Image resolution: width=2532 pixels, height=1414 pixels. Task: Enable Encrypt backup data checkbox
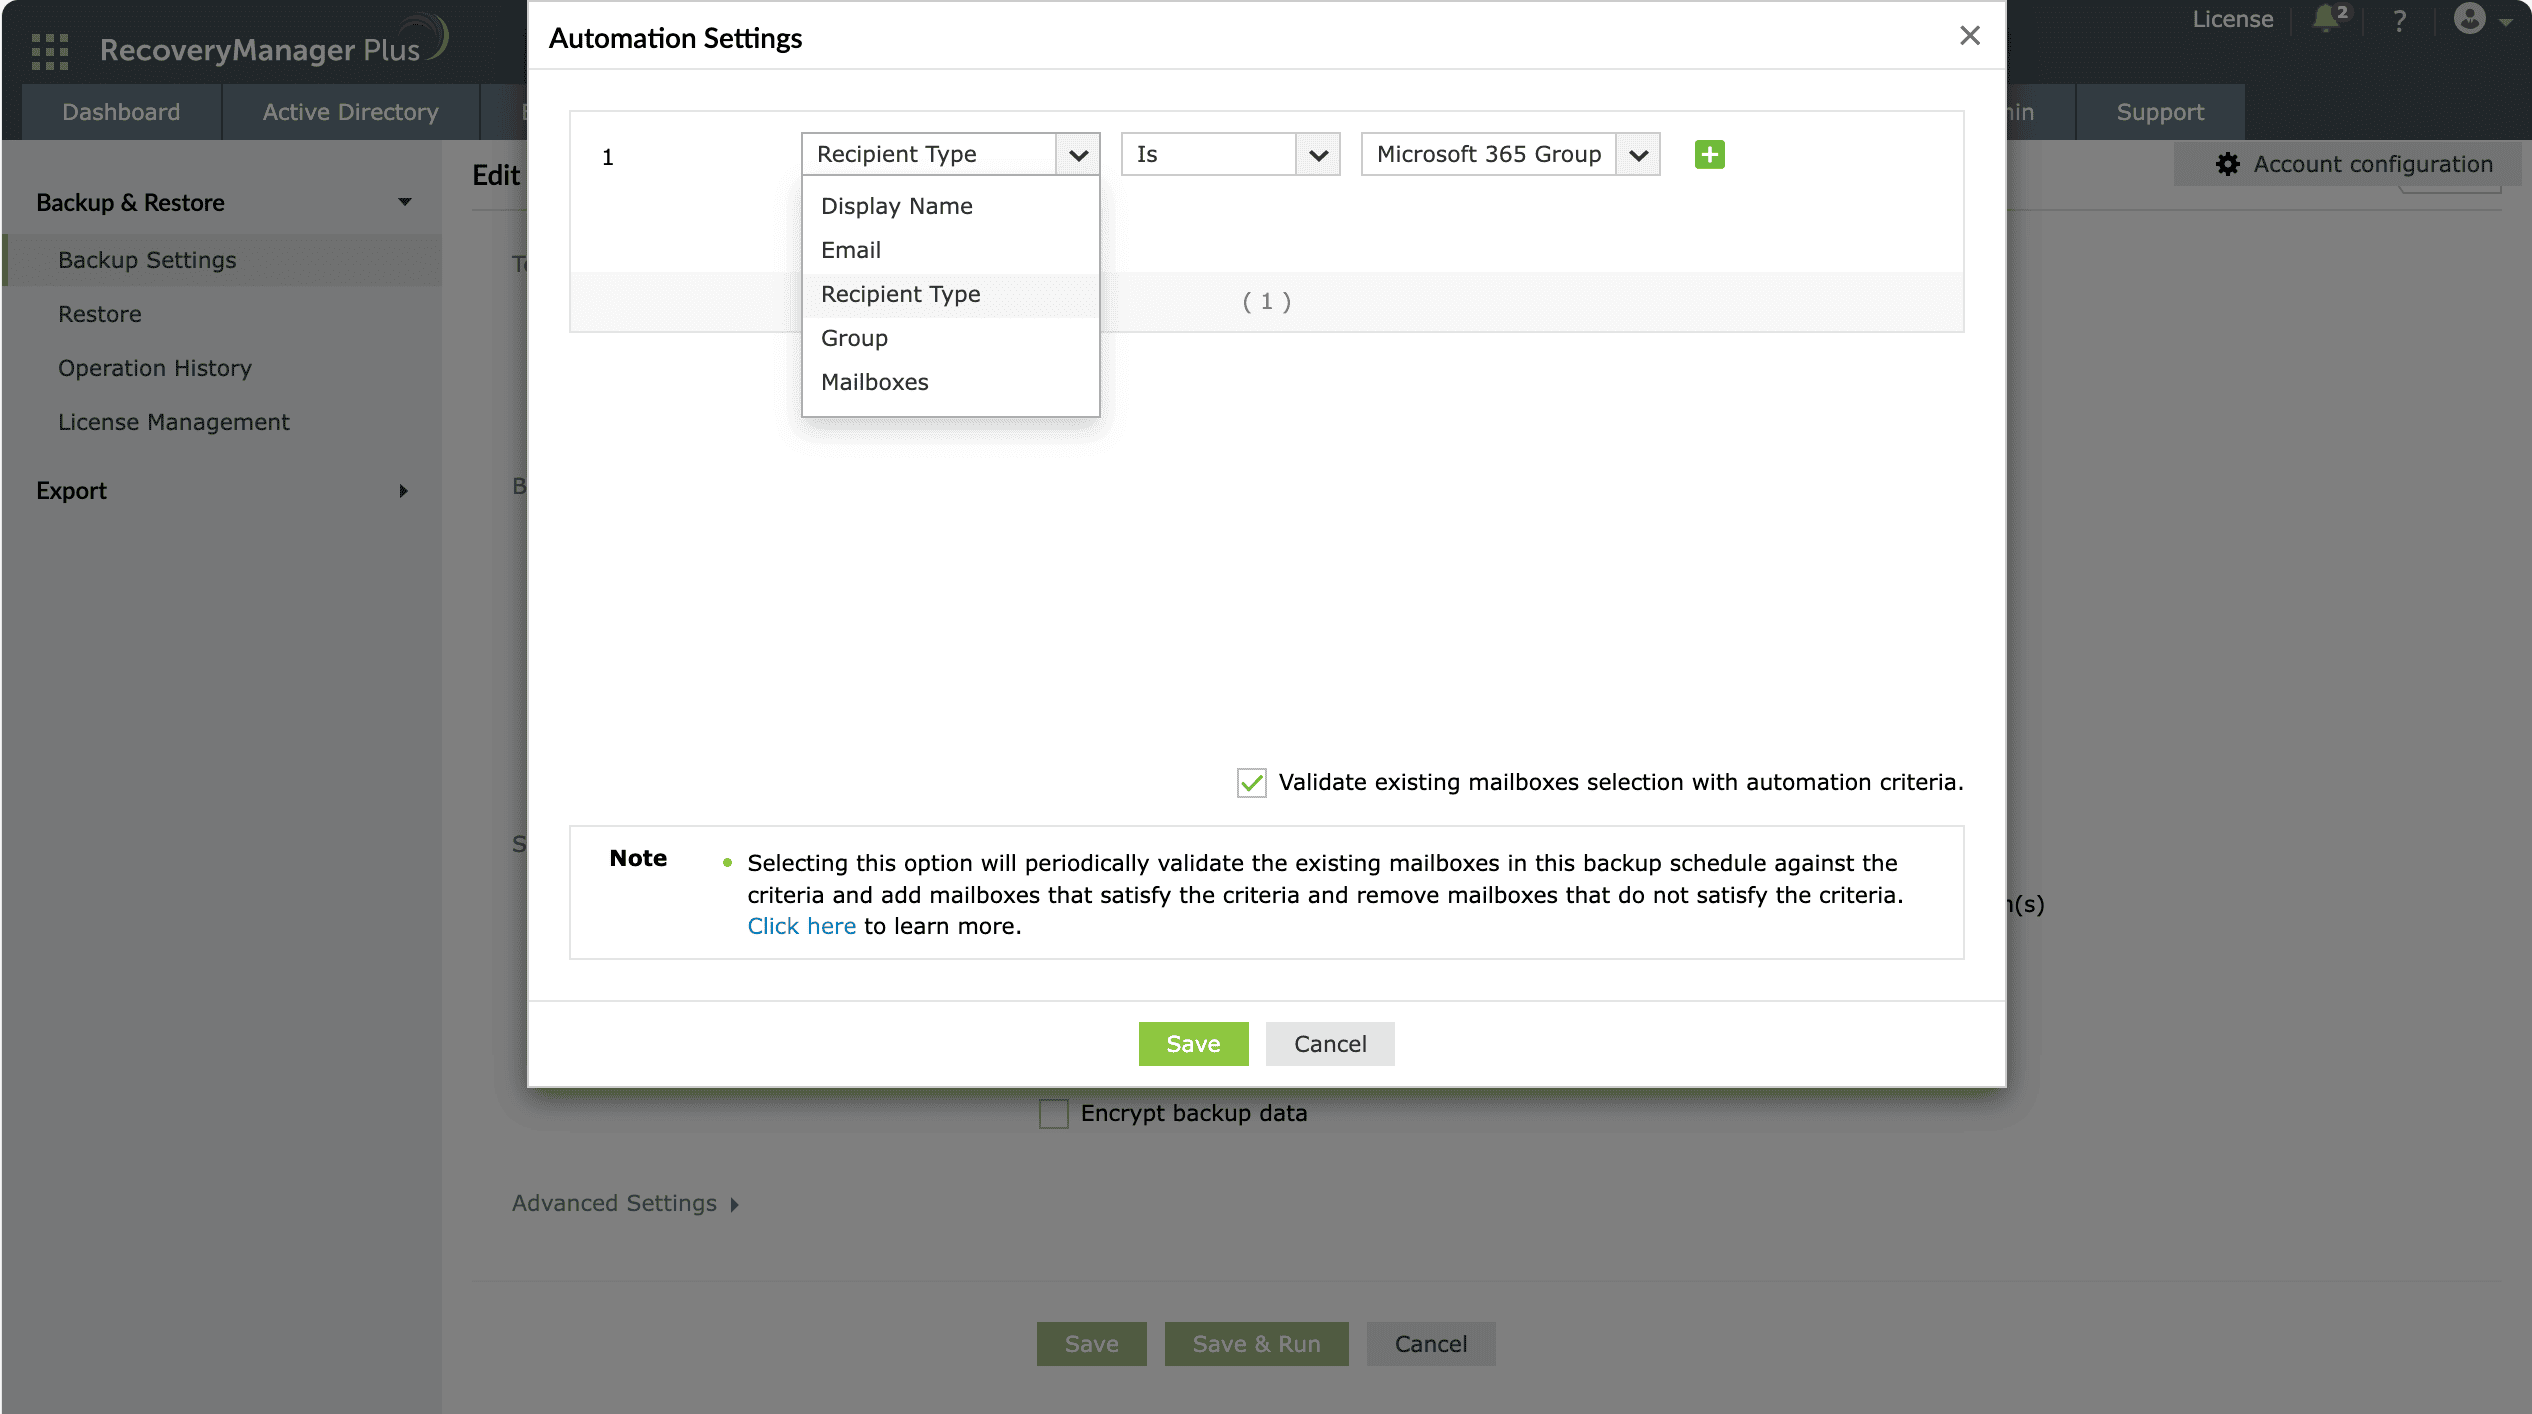click(x=1053, y=1114)
